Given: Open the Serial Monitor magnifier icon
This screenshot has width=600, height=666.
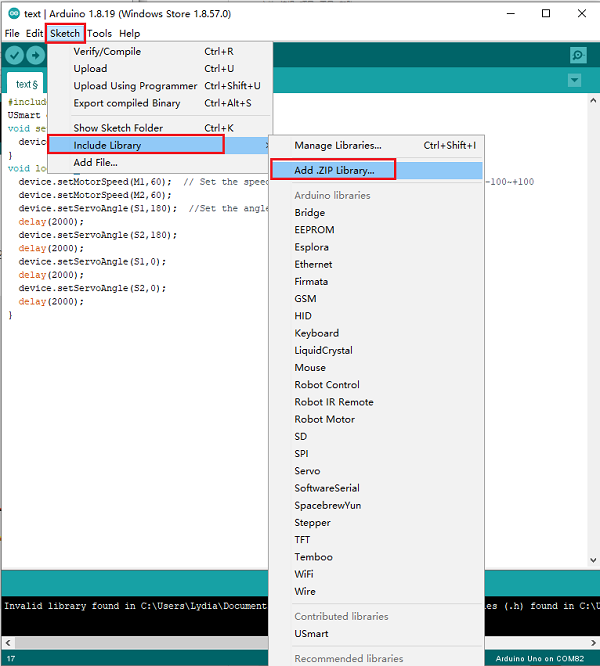Looking at the screenshot, I should tap(578, 55).
